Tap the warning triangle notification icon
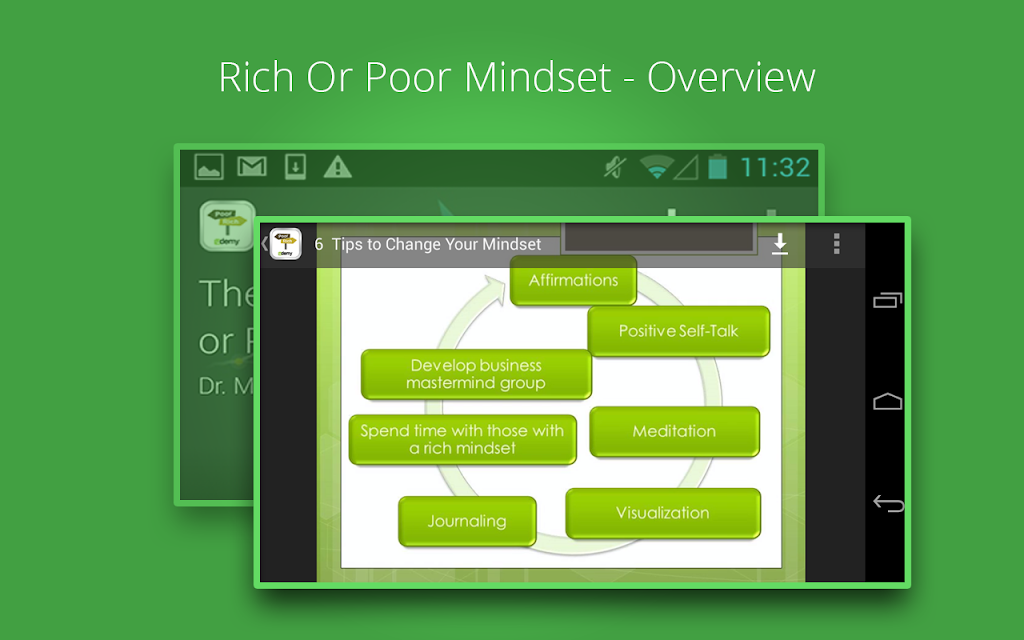 point(338,167)
